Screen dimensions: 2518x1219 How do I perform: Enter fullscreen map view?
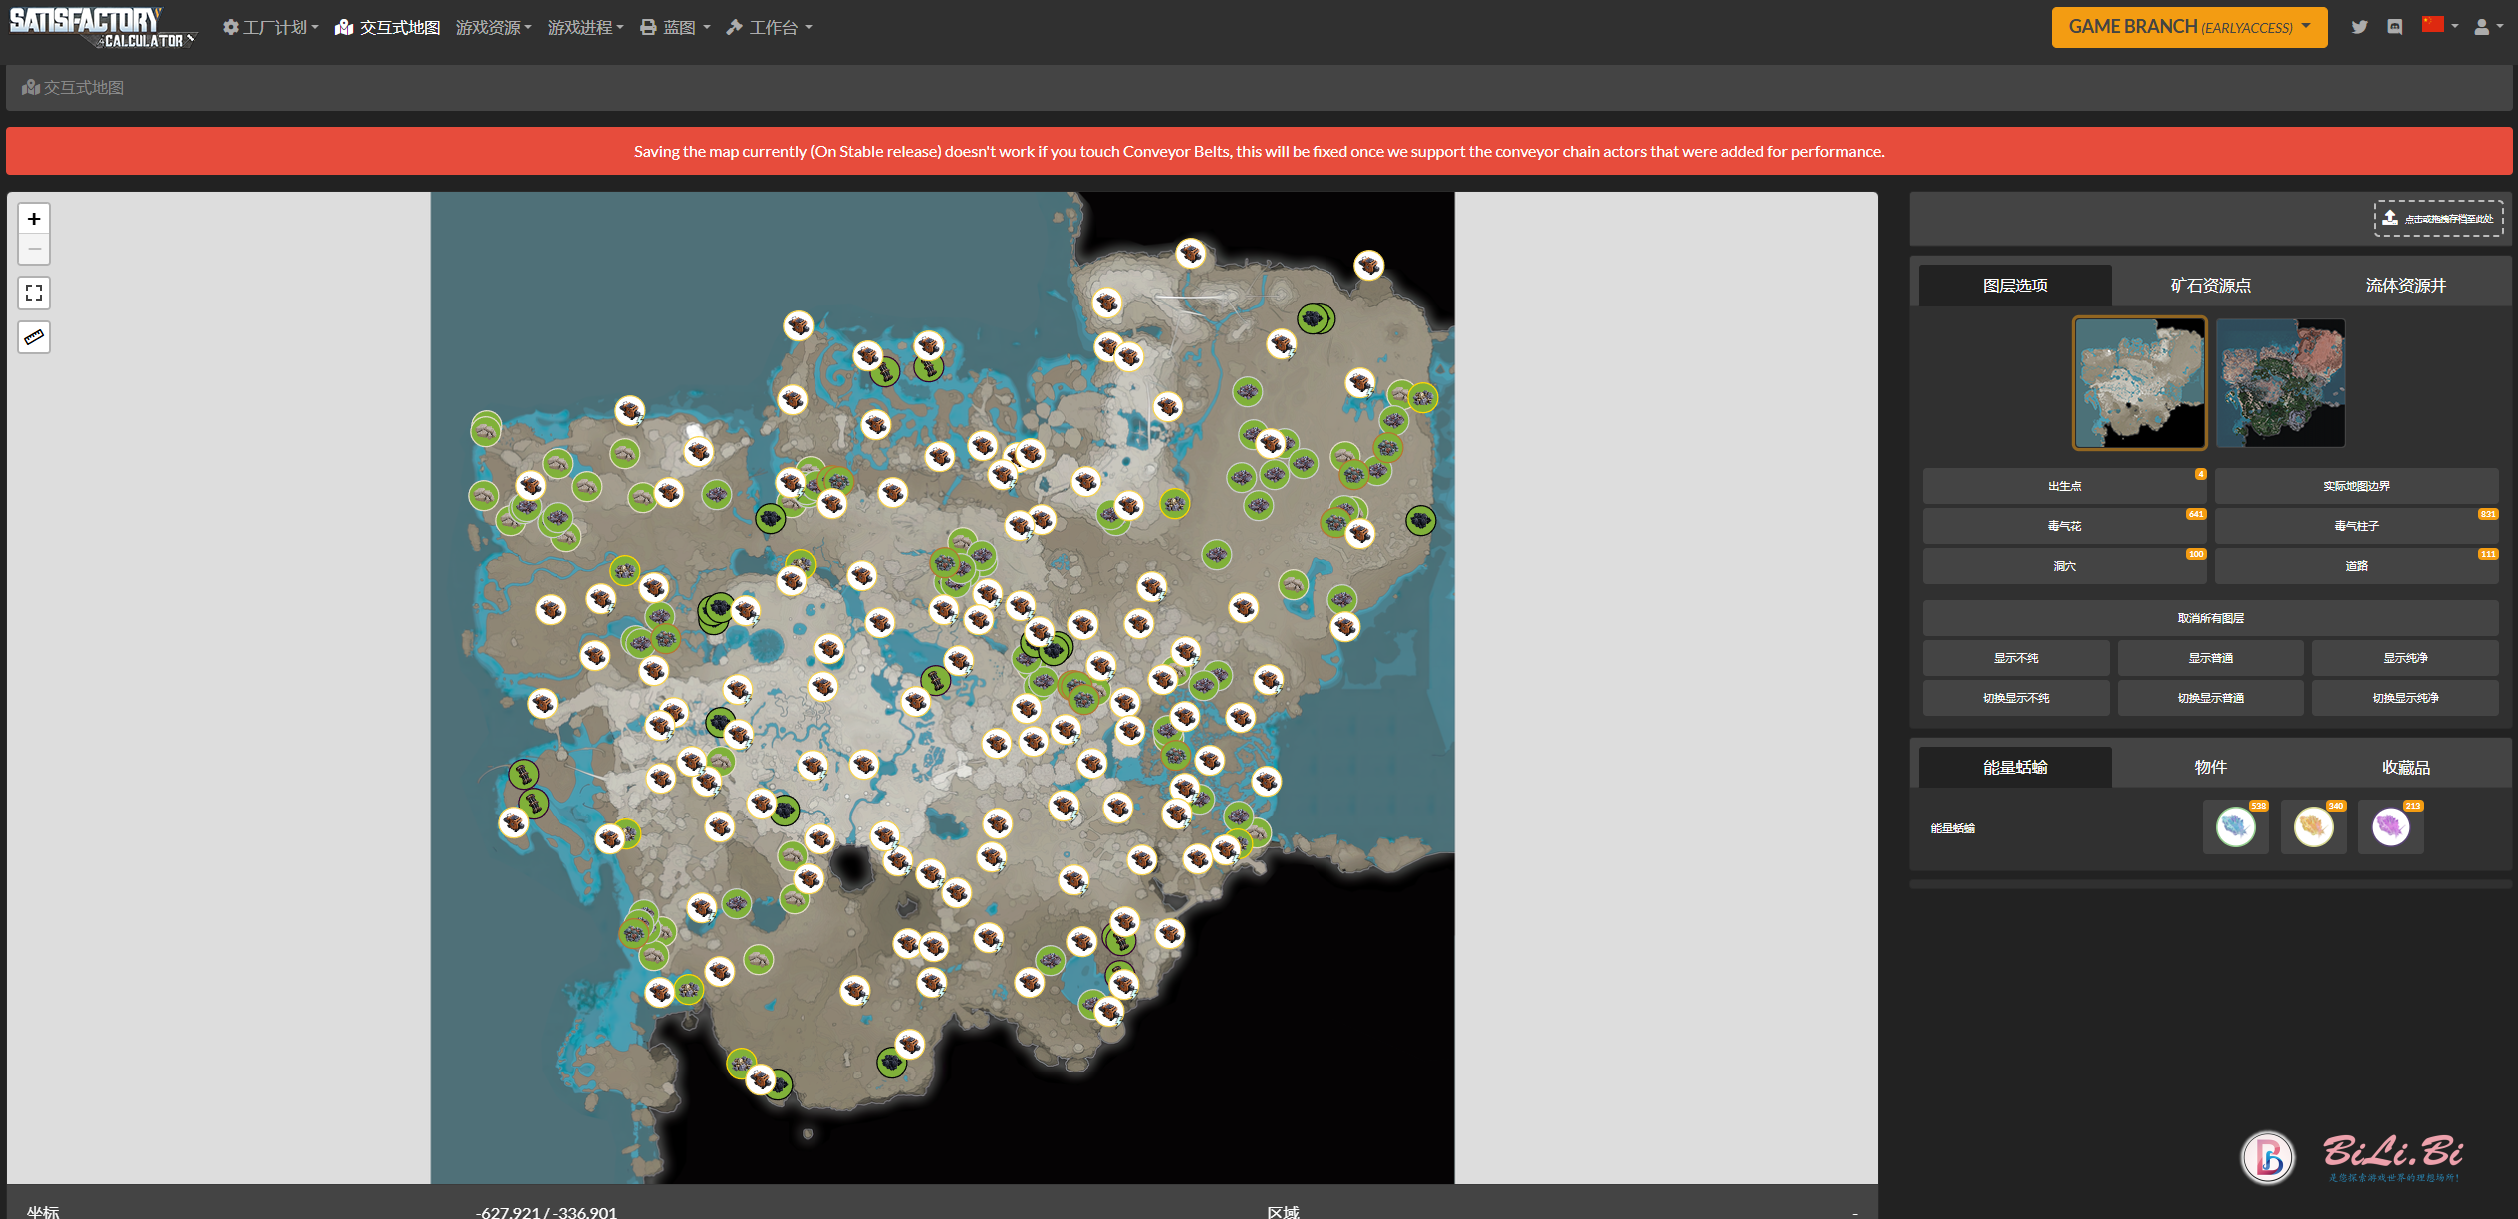coord(34,293)
